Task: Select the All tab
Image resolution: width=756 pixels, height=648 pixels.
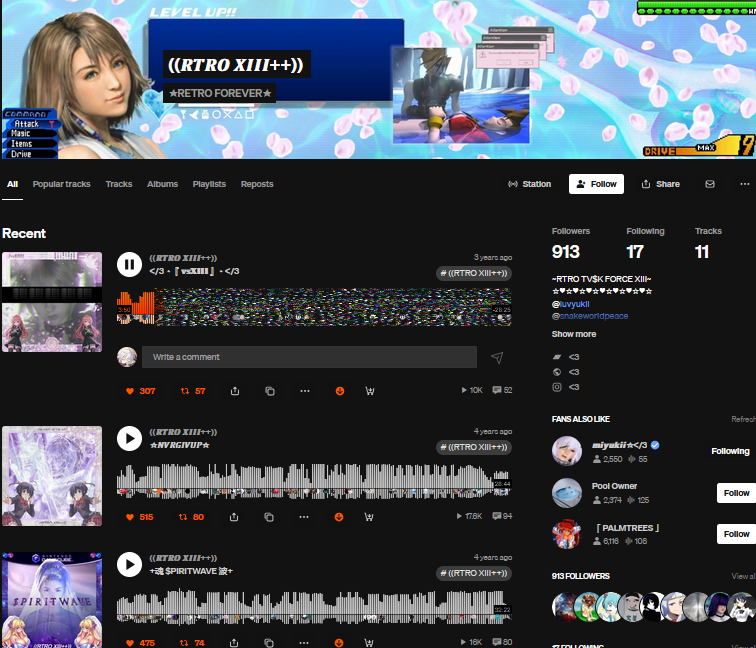Action: click(13, 184)
